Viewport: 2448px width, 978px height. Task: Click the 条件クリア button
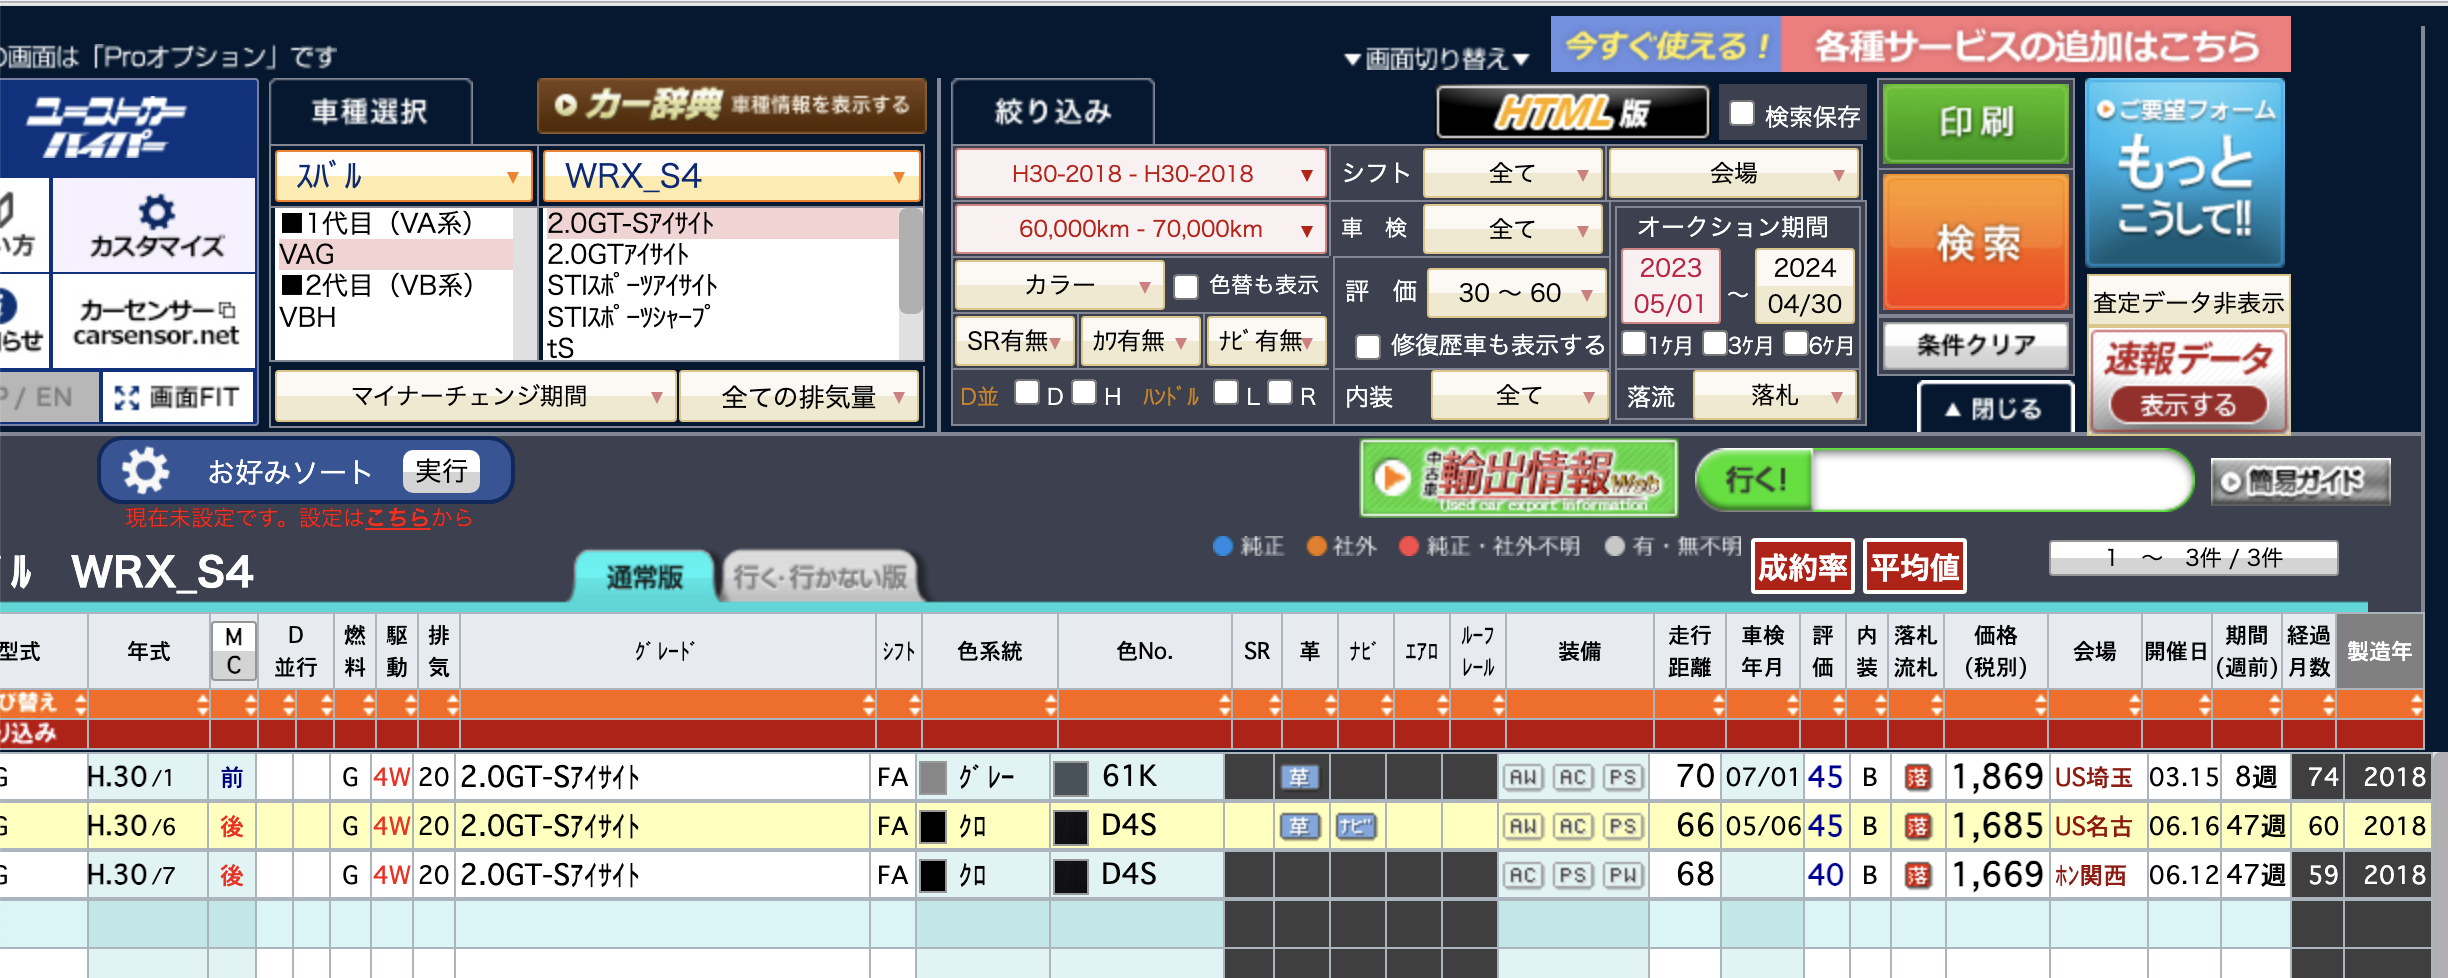[x=1976, y=345]
